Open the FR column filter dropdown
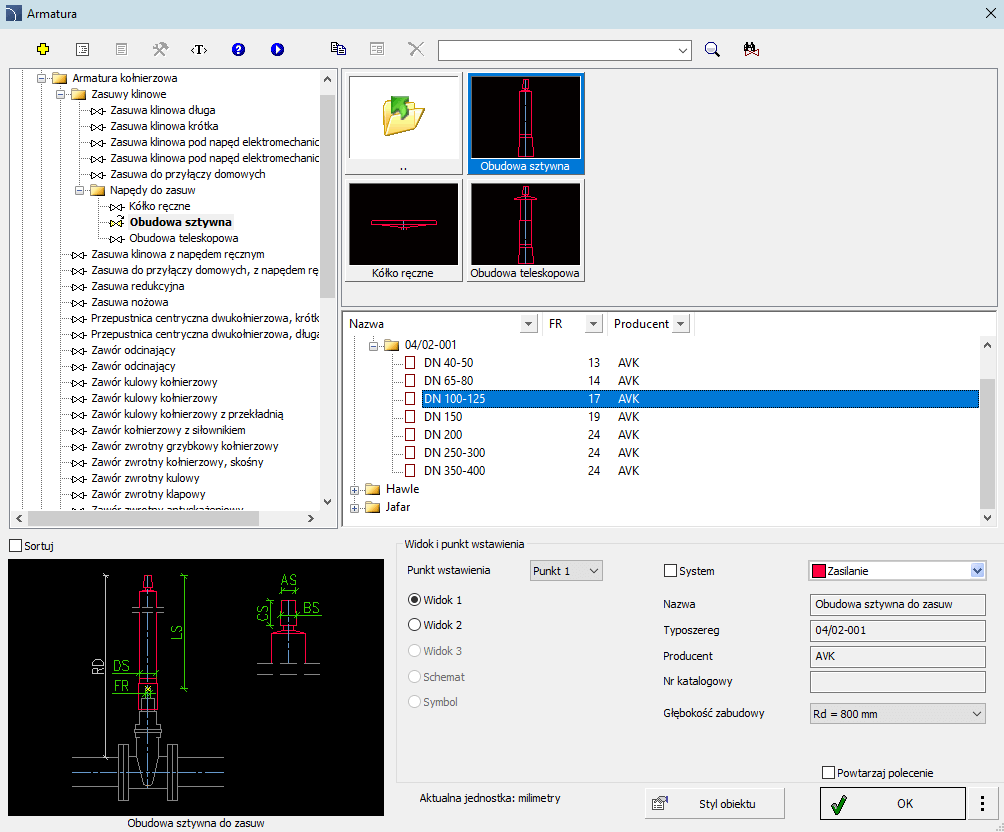The width and height of the screenshot is (1004, 832). 594,324
